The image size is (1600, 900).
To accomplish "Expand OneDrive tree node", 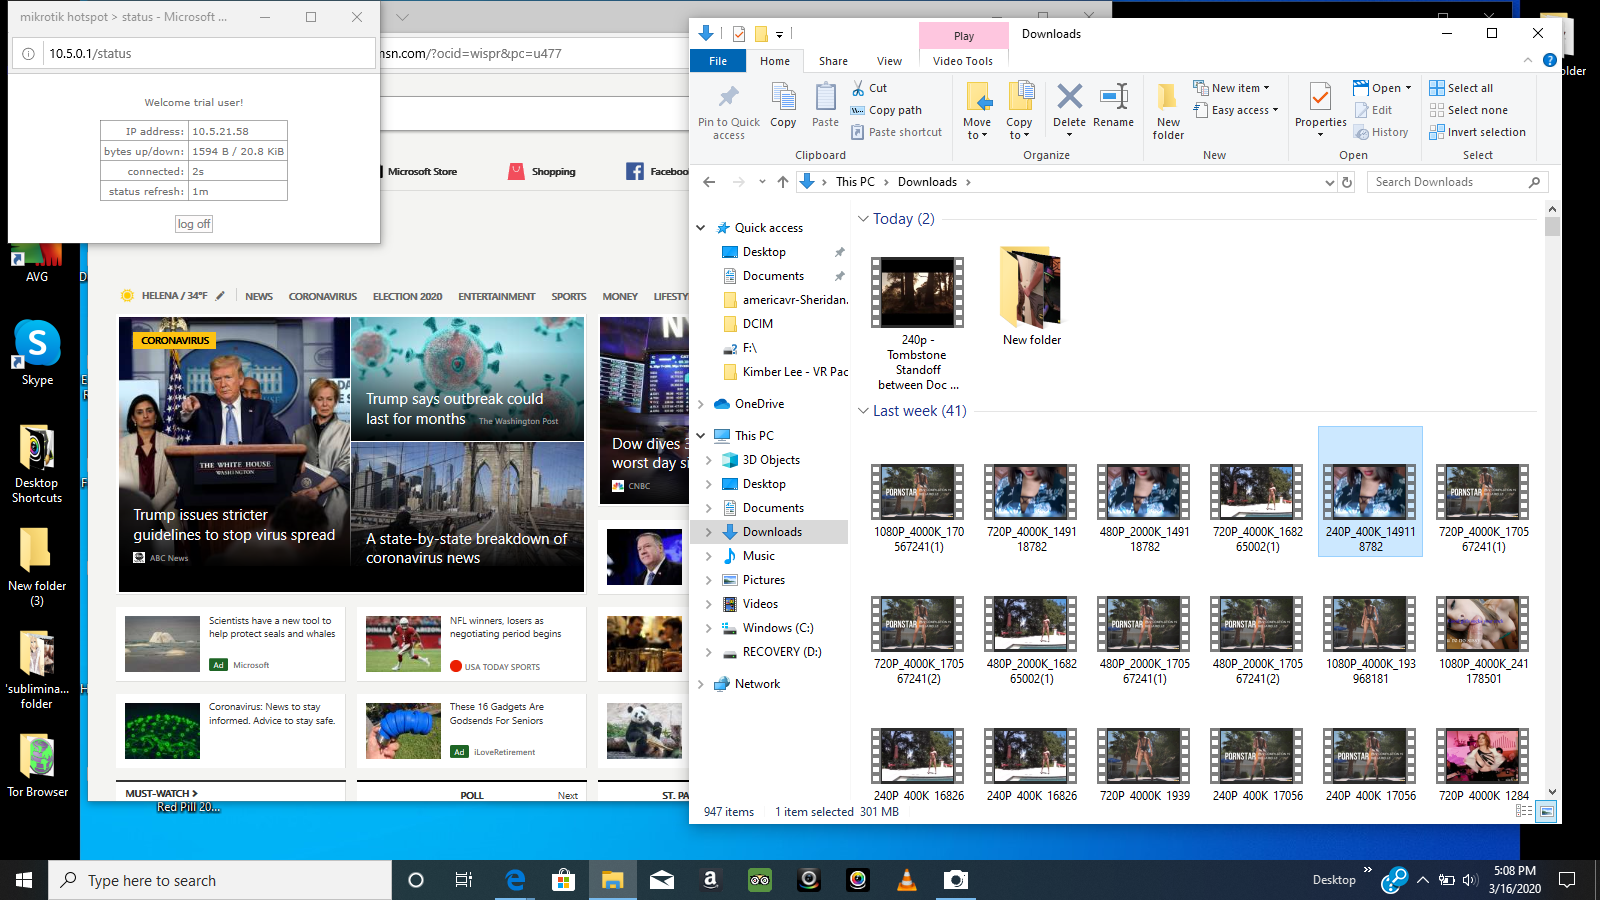I will click(701, 404).
